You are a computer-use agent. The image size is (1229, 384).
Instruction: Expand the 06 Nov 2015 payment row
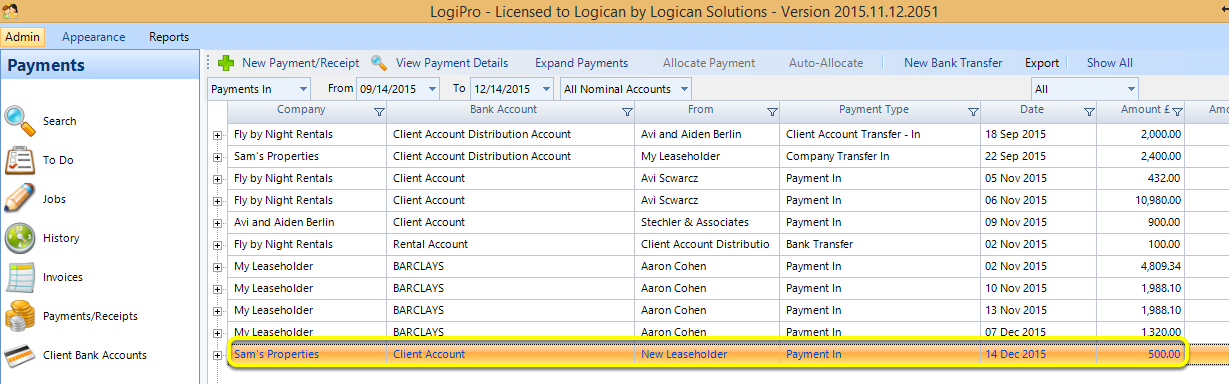[x=217, y=201]
